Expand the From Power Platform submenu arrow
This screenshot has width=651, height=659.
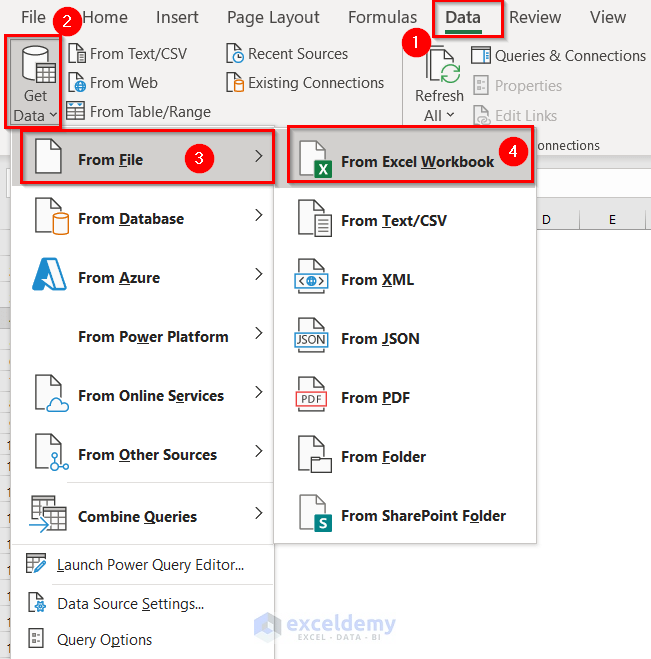pyautogui.click(x=258, y=333)
